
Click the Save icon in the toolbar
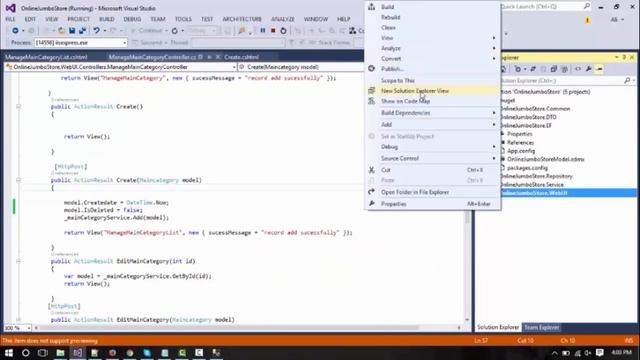[72, 31]
